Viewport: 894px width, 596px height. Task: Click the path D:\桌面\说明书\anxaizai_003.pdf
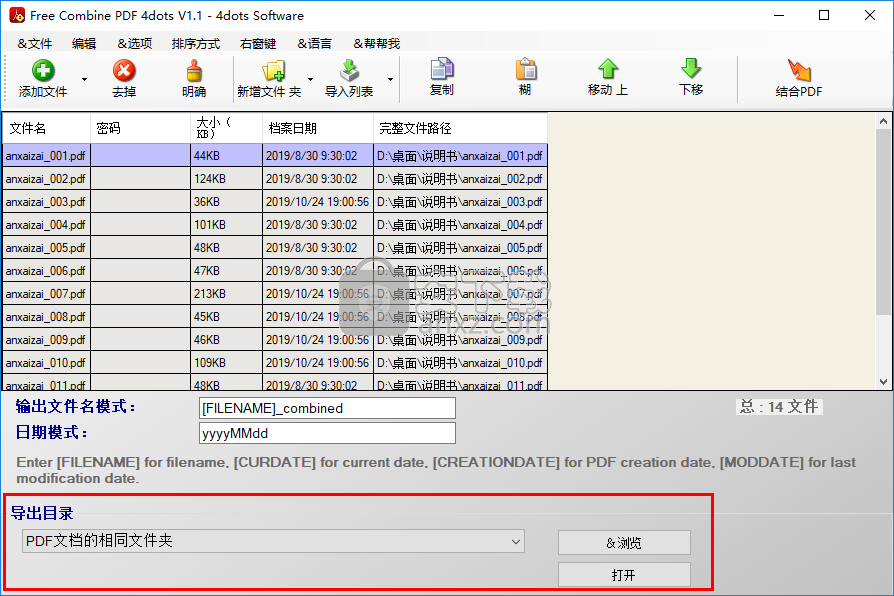click(x=460, y=202)
